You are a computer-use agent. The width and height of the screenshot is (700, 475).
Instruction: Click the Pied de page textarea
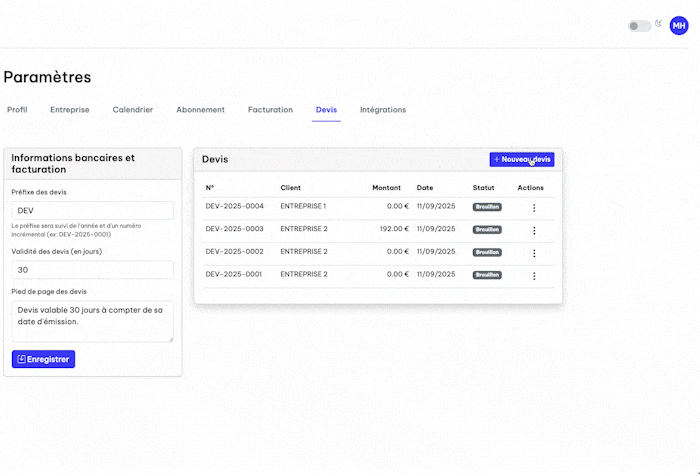[x=92, y=322]
